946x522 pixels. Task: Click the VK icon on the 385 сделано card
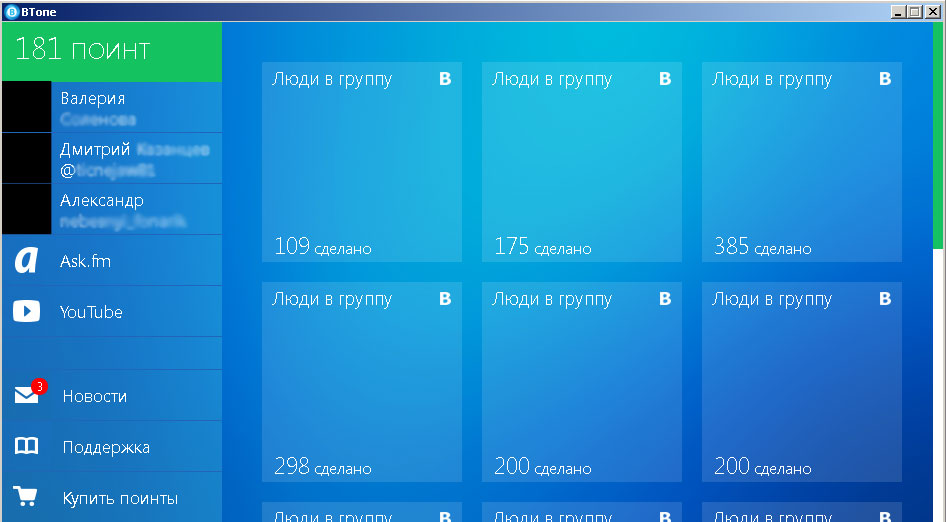885,79
